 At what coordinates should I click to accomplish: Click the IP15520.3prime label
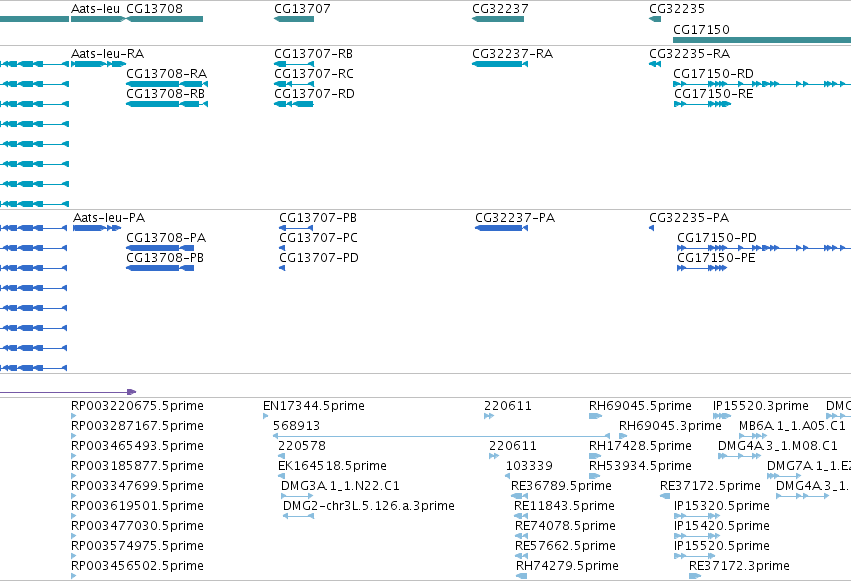[x=761, y=406]
